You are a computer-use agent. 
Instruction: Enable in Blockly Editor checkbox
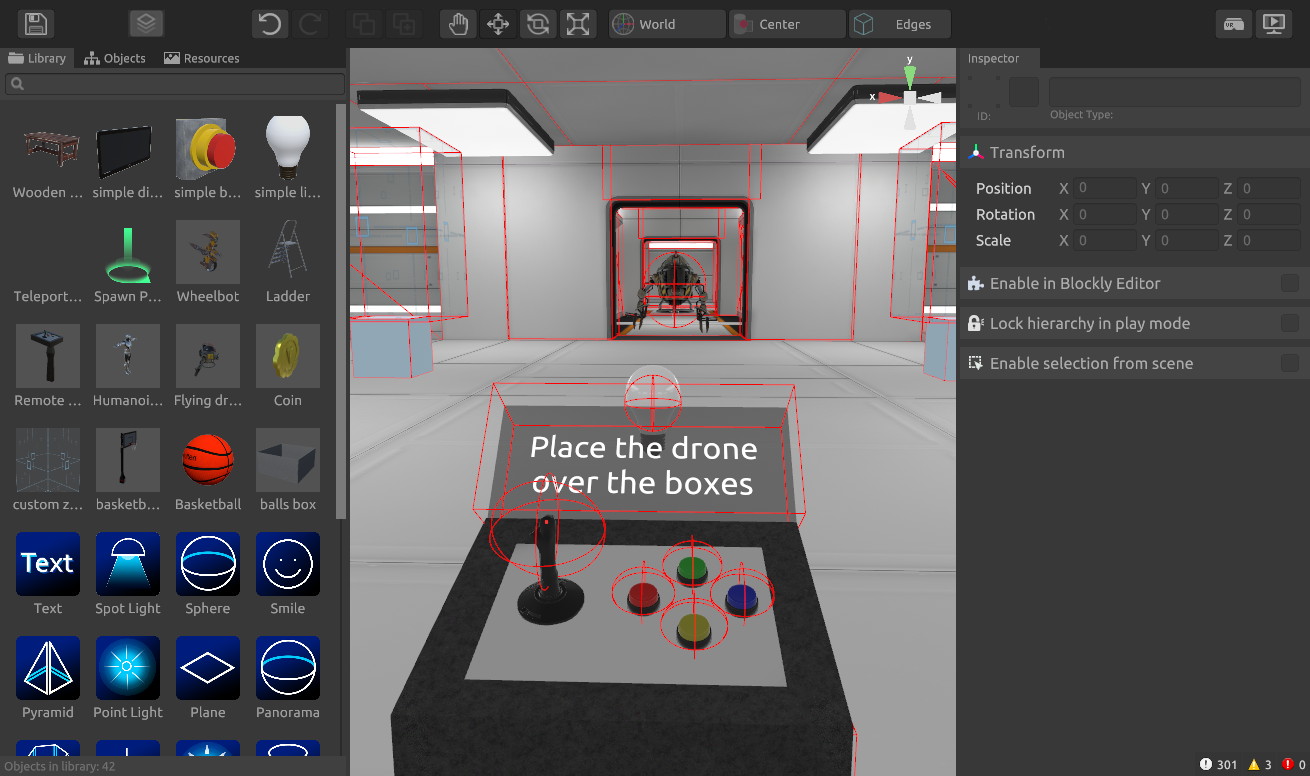pos(1290,284)
